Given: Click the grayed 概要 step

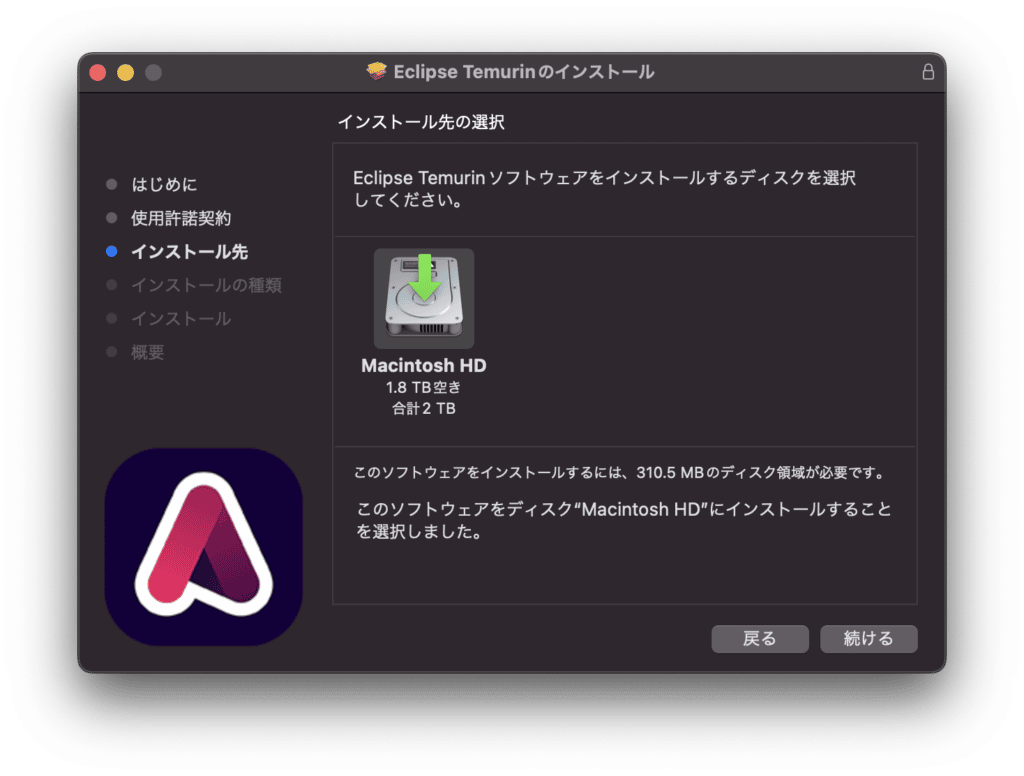Looking at the screenshot, I should pos(146,352).
